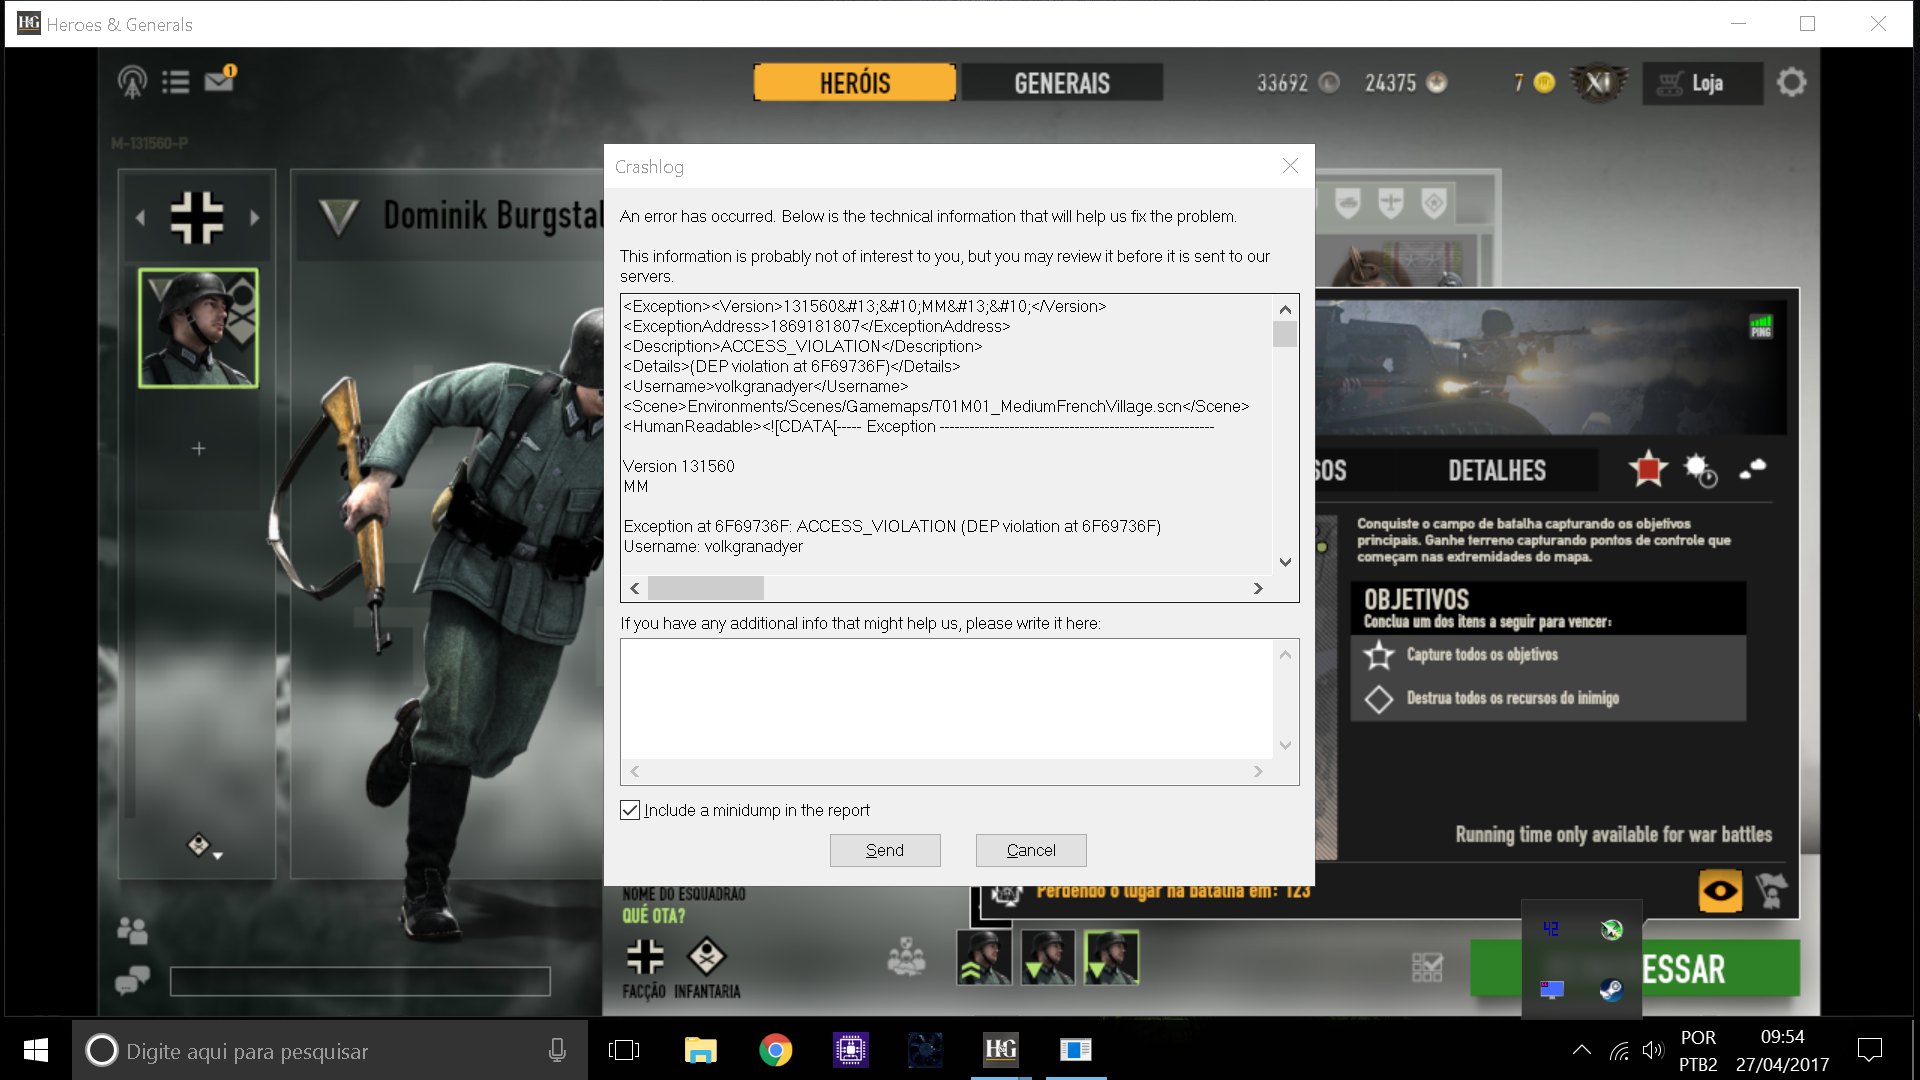
Task: Click exception log vertical scrollbar thumb
Action: tap(1285, 334)
